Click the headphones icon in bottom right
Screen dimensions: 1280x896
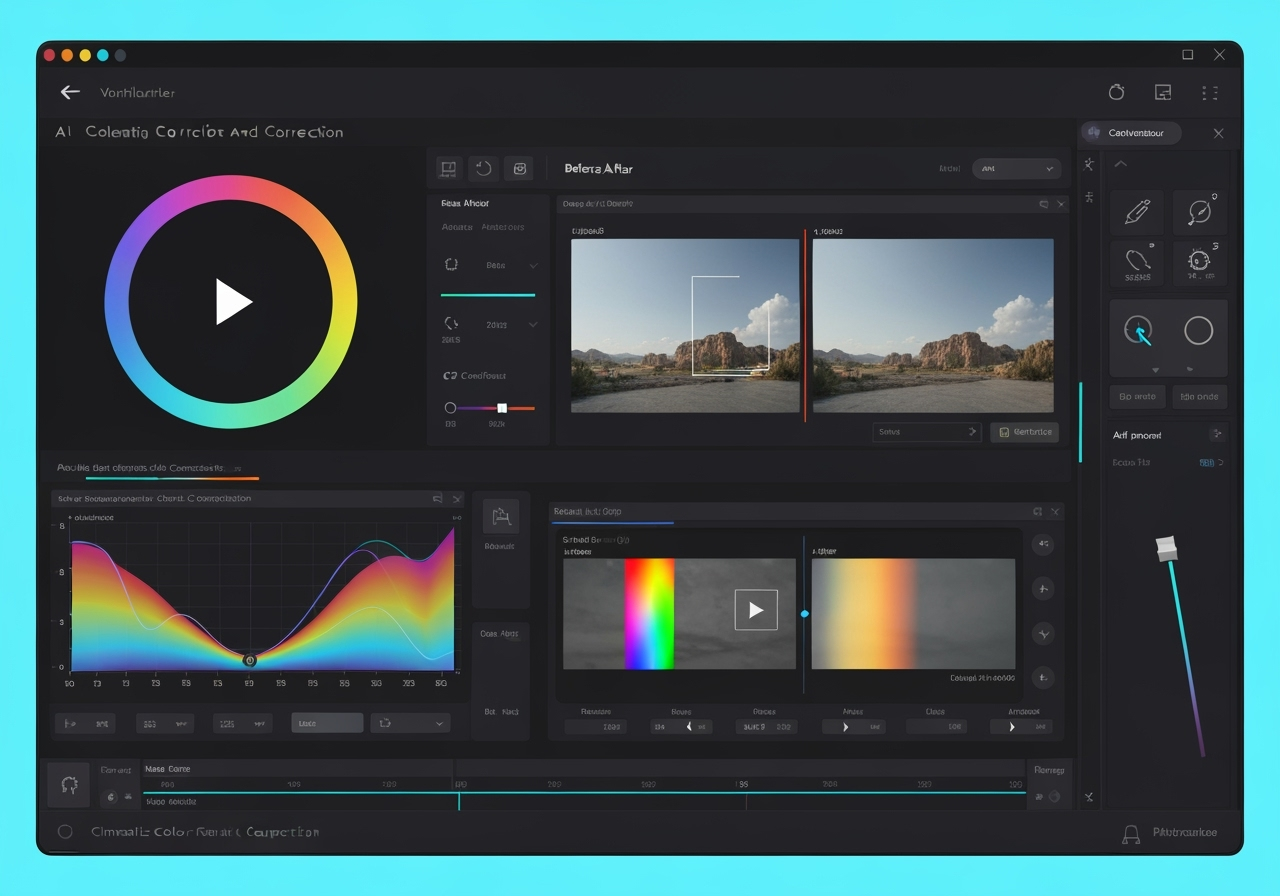1131,833
